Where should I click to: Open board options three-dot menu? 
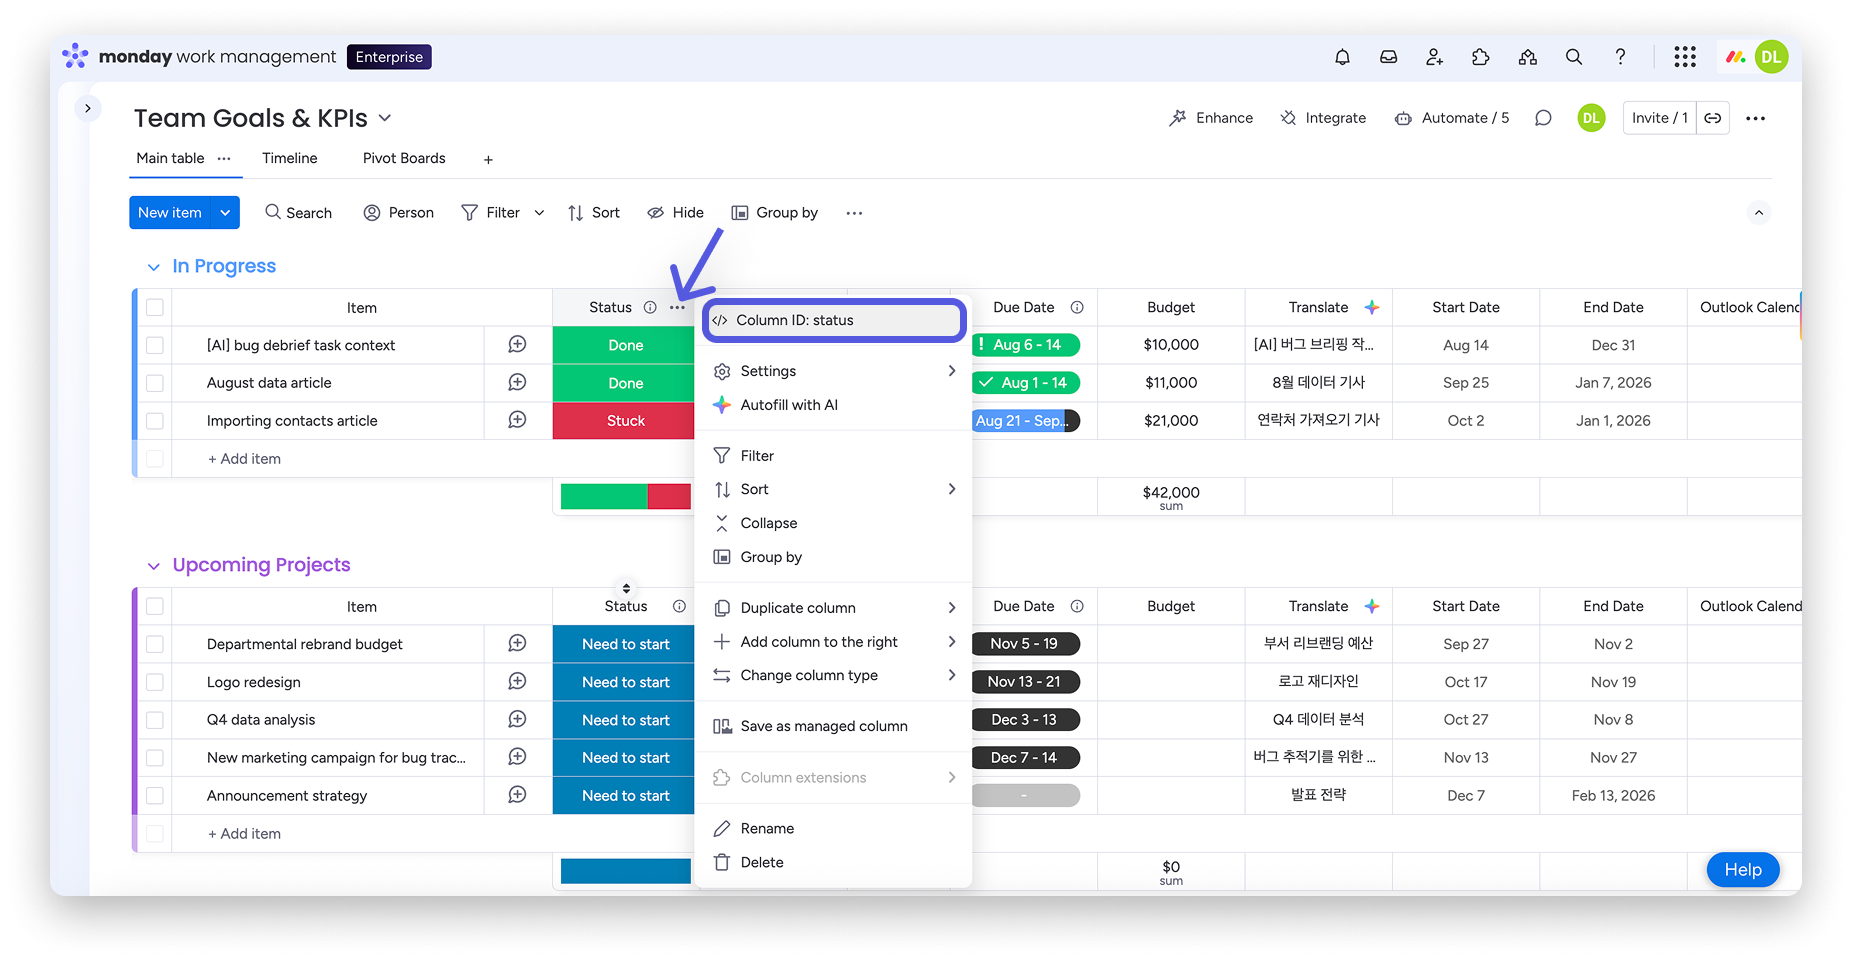pos(1755,118)
